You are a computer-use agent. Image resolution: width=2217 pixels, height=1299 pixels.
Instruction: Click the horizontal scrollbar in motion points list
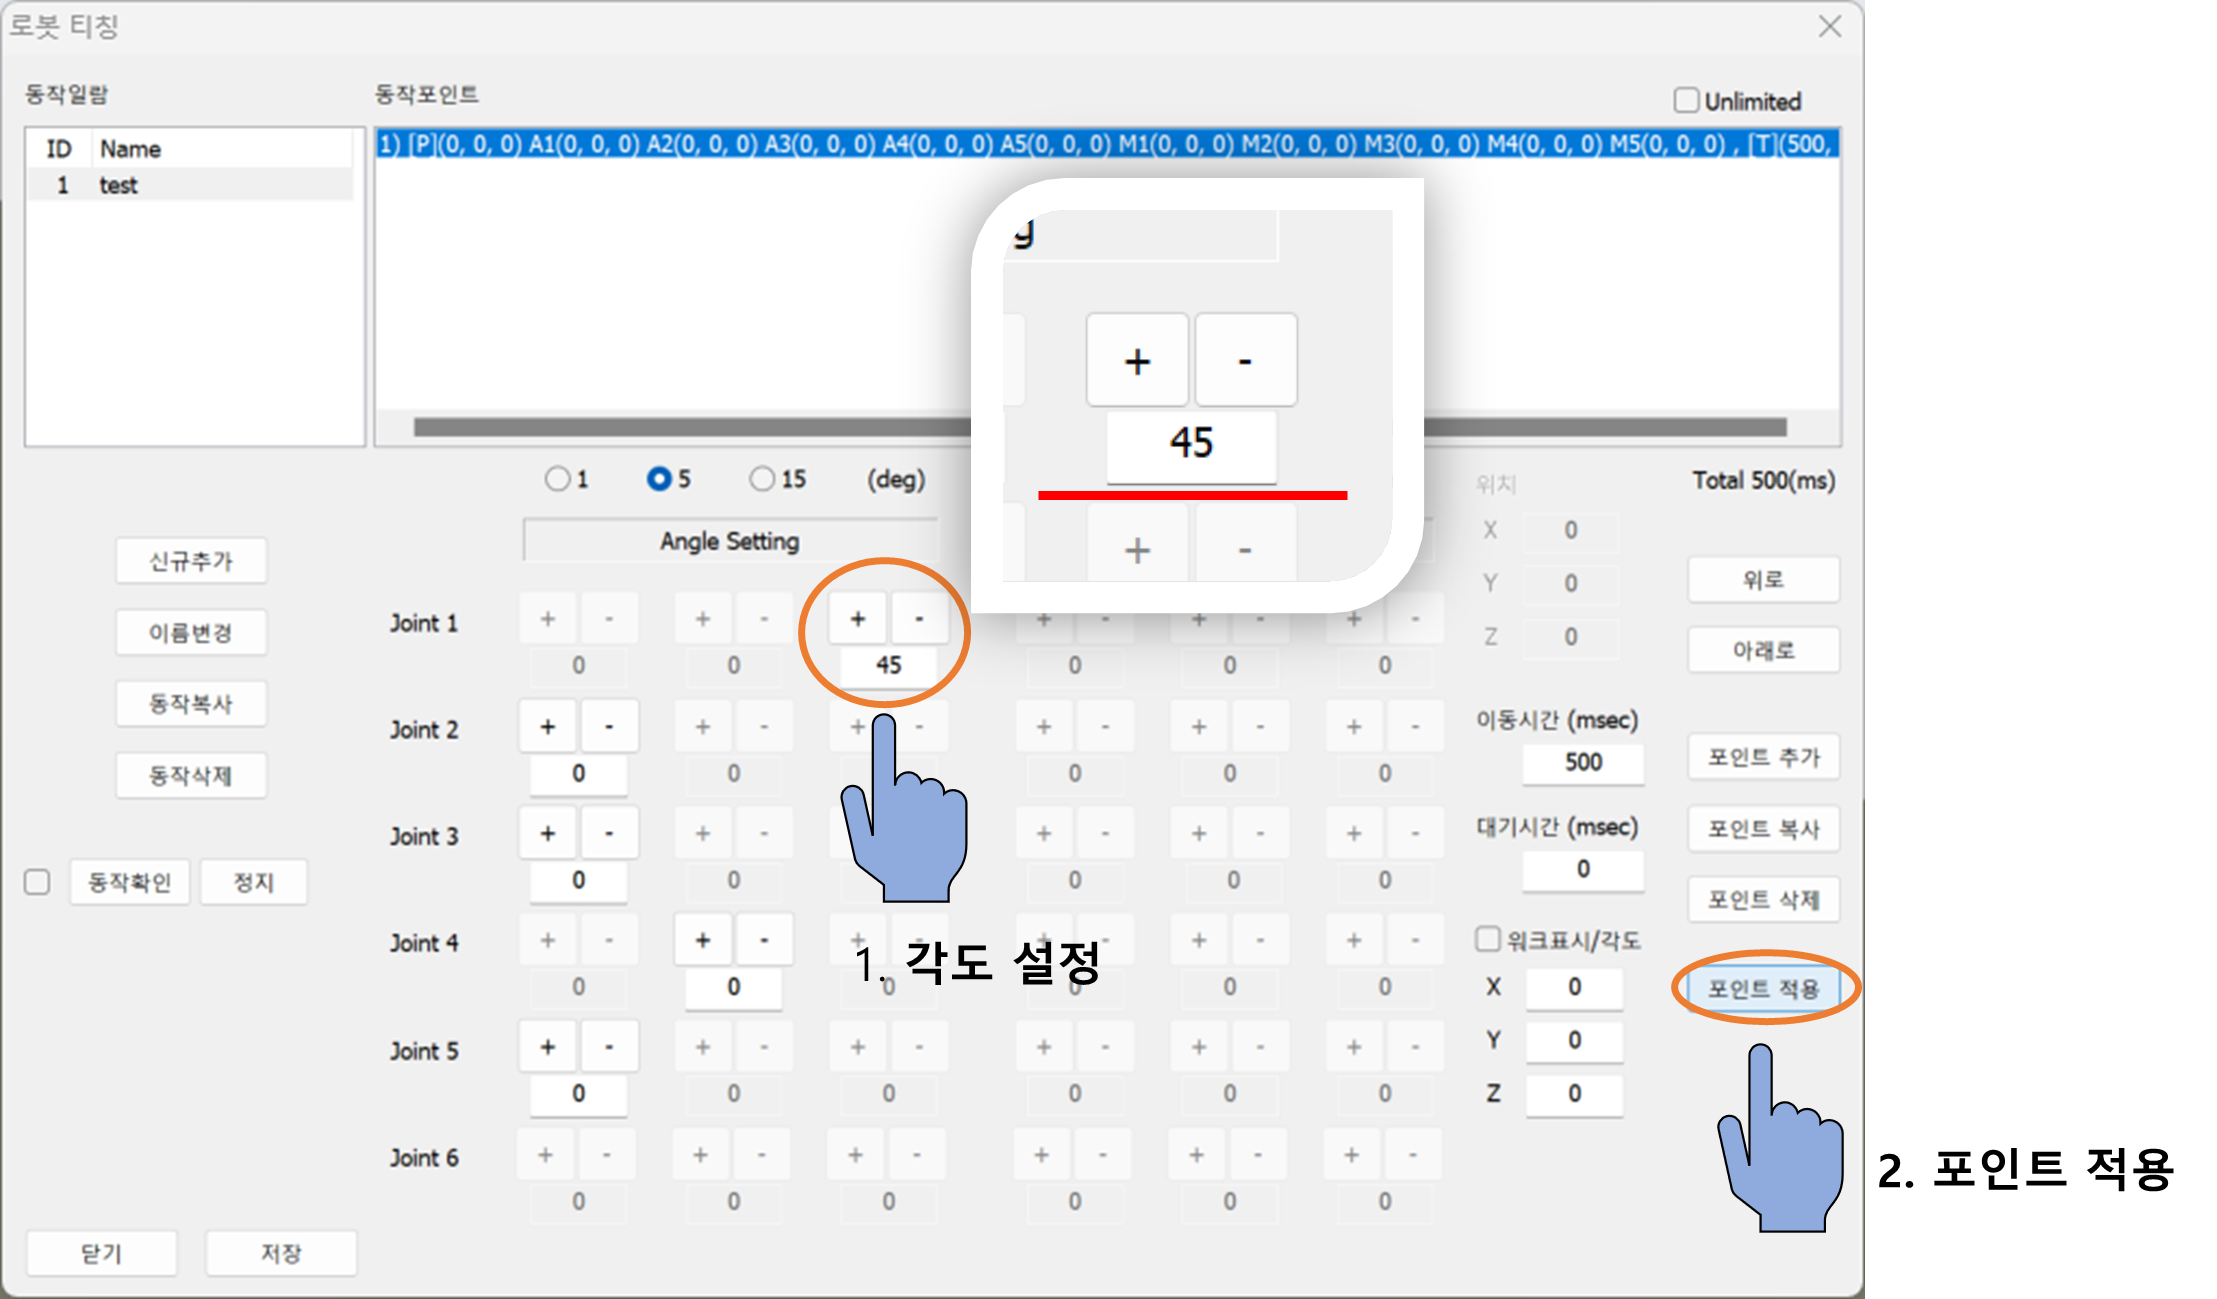[690, 427]
